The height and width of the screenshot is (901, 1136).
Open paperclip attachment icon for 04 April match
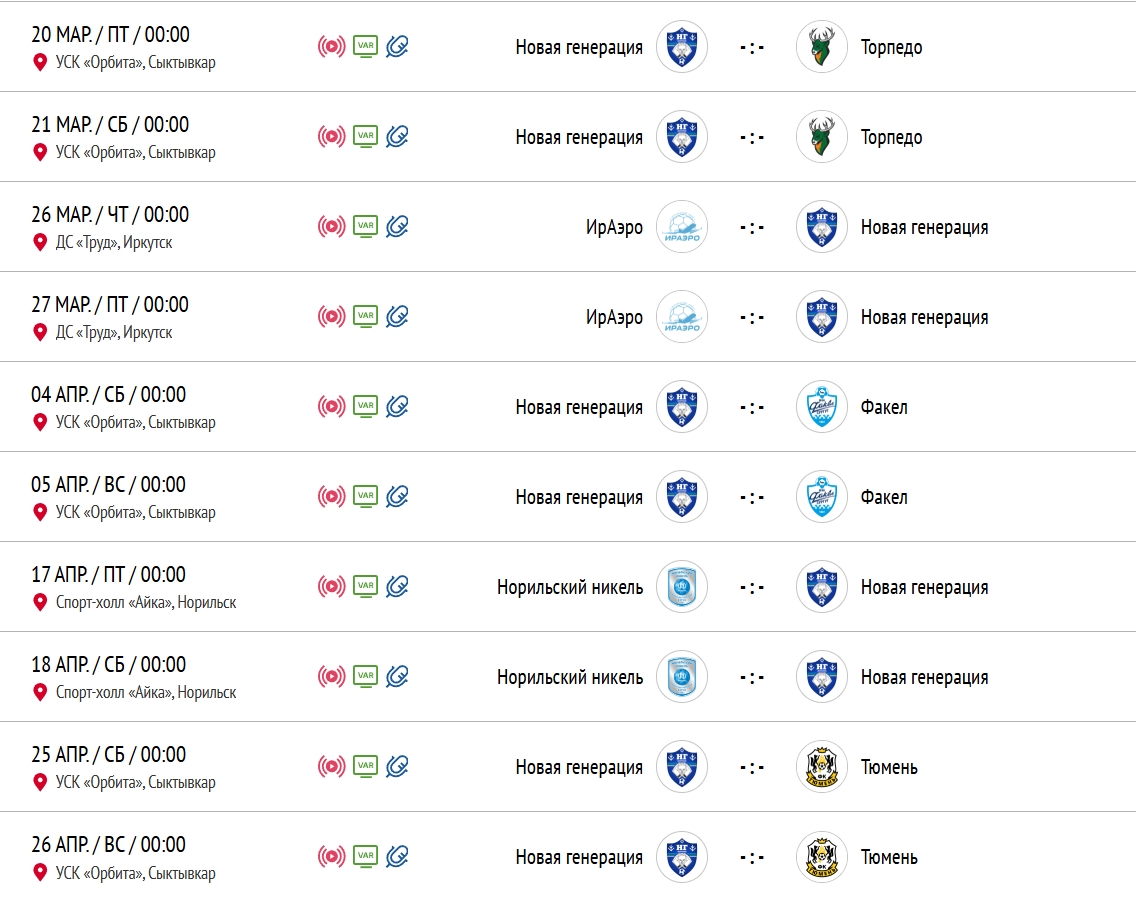coord(398,407)
